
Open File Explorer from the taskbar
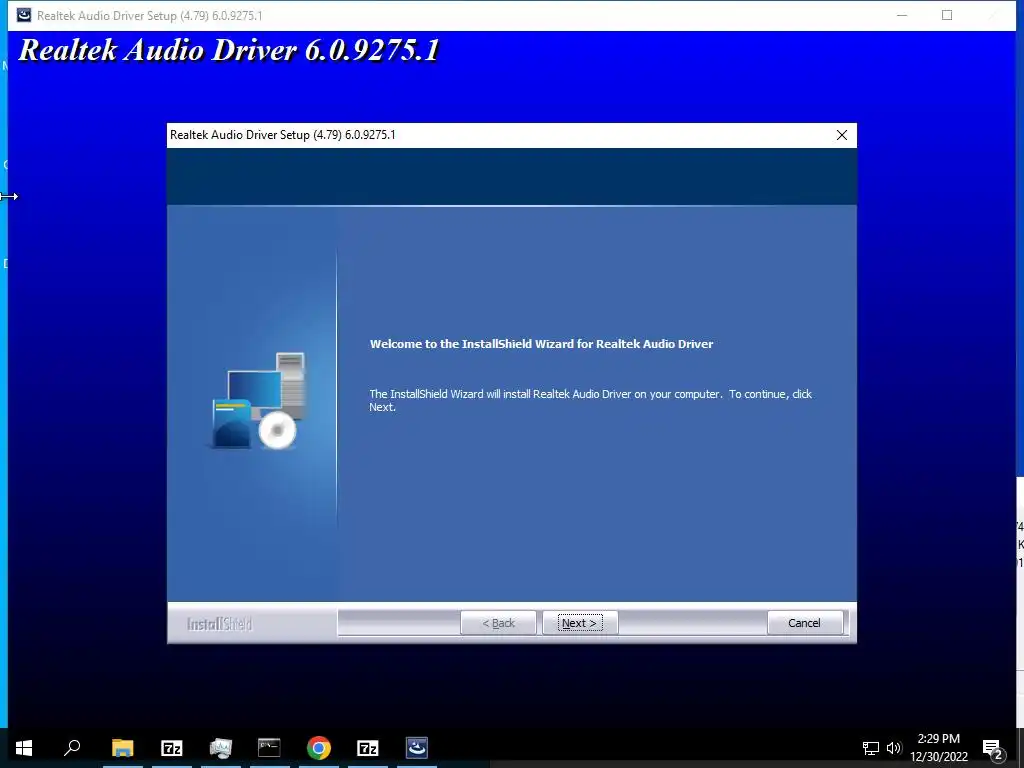click(123, 748)
